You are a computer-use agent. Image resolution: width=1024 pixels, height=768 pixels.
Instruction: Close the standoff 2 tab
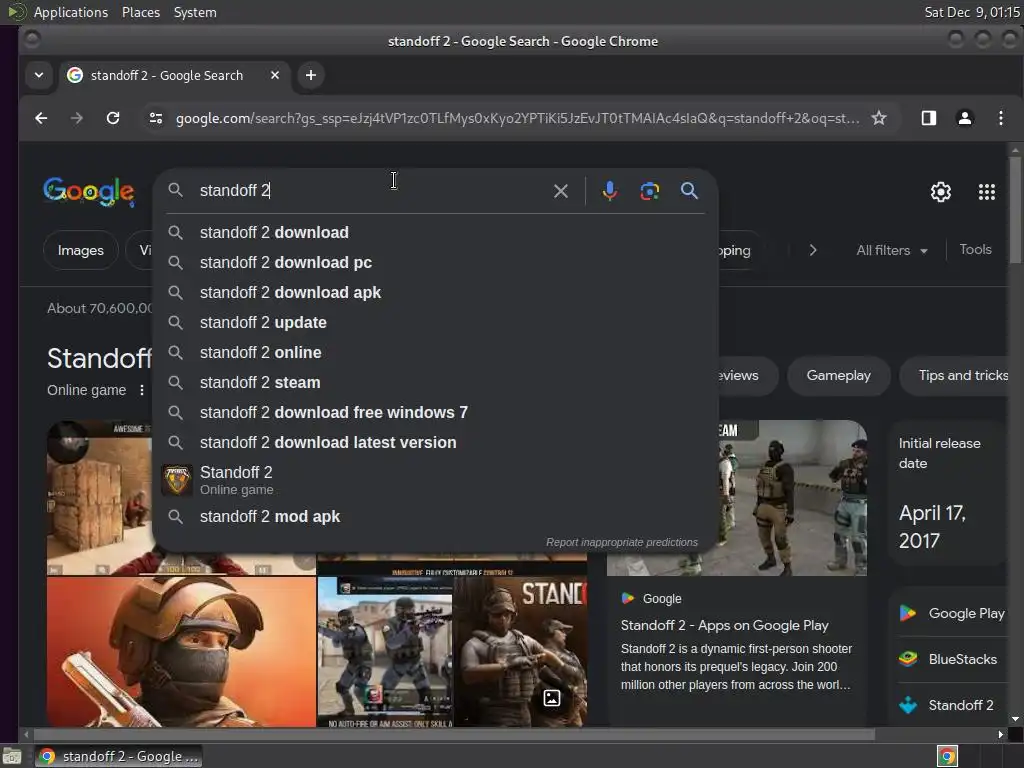[x=275, y=75]
